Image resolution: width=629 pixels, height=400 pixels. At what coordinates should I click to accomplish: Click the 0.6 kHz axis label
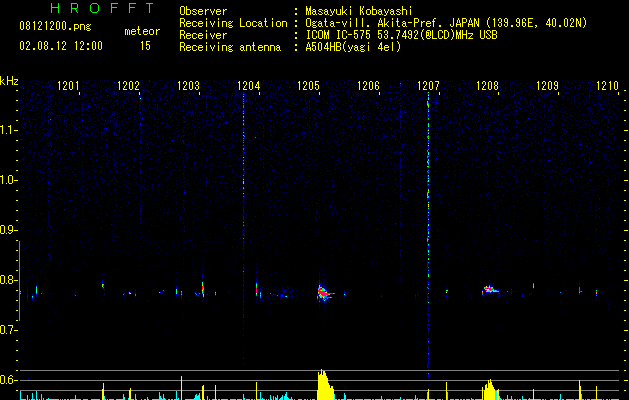pyautogui.click(x=8, y=380)
